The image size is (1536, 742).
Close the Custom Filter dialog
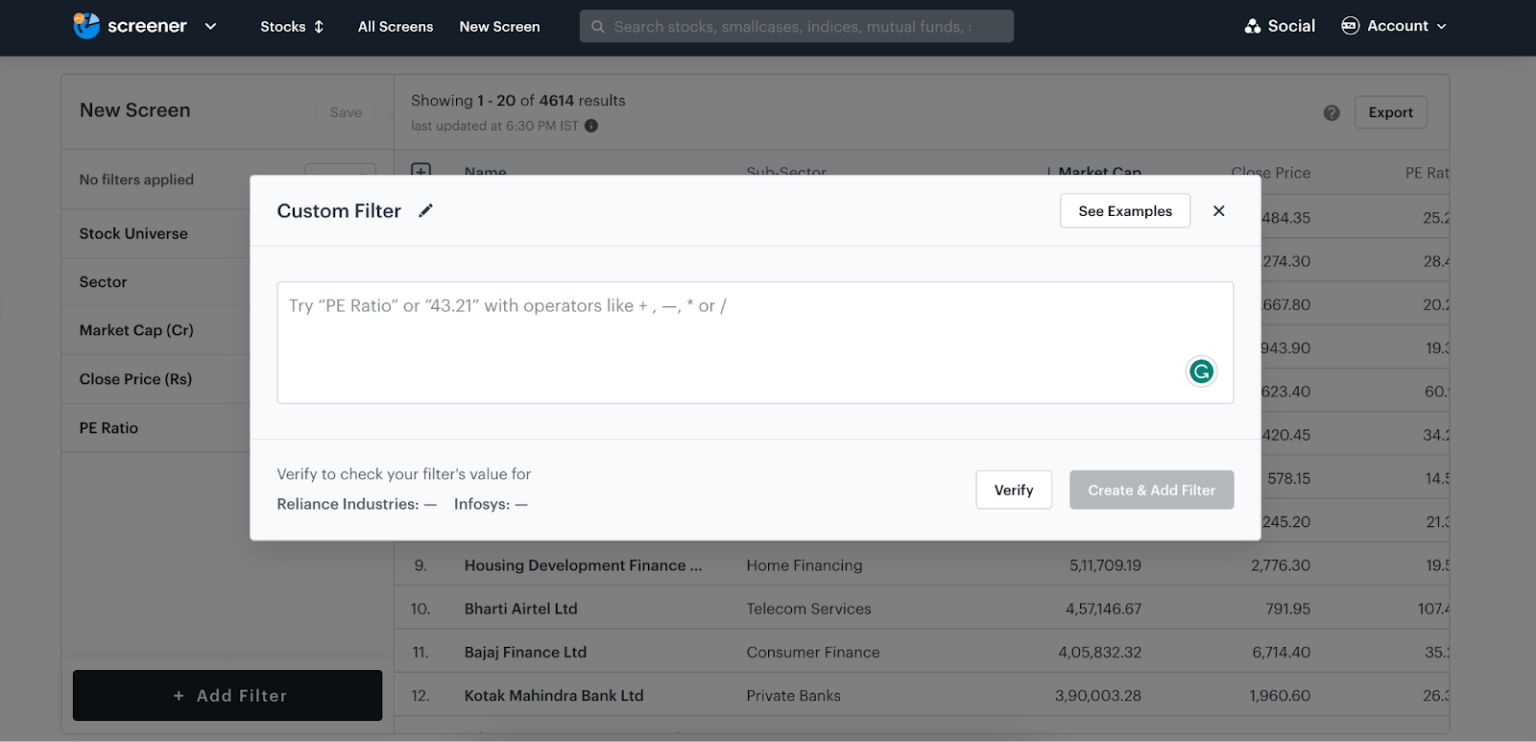coord(1218,211)
